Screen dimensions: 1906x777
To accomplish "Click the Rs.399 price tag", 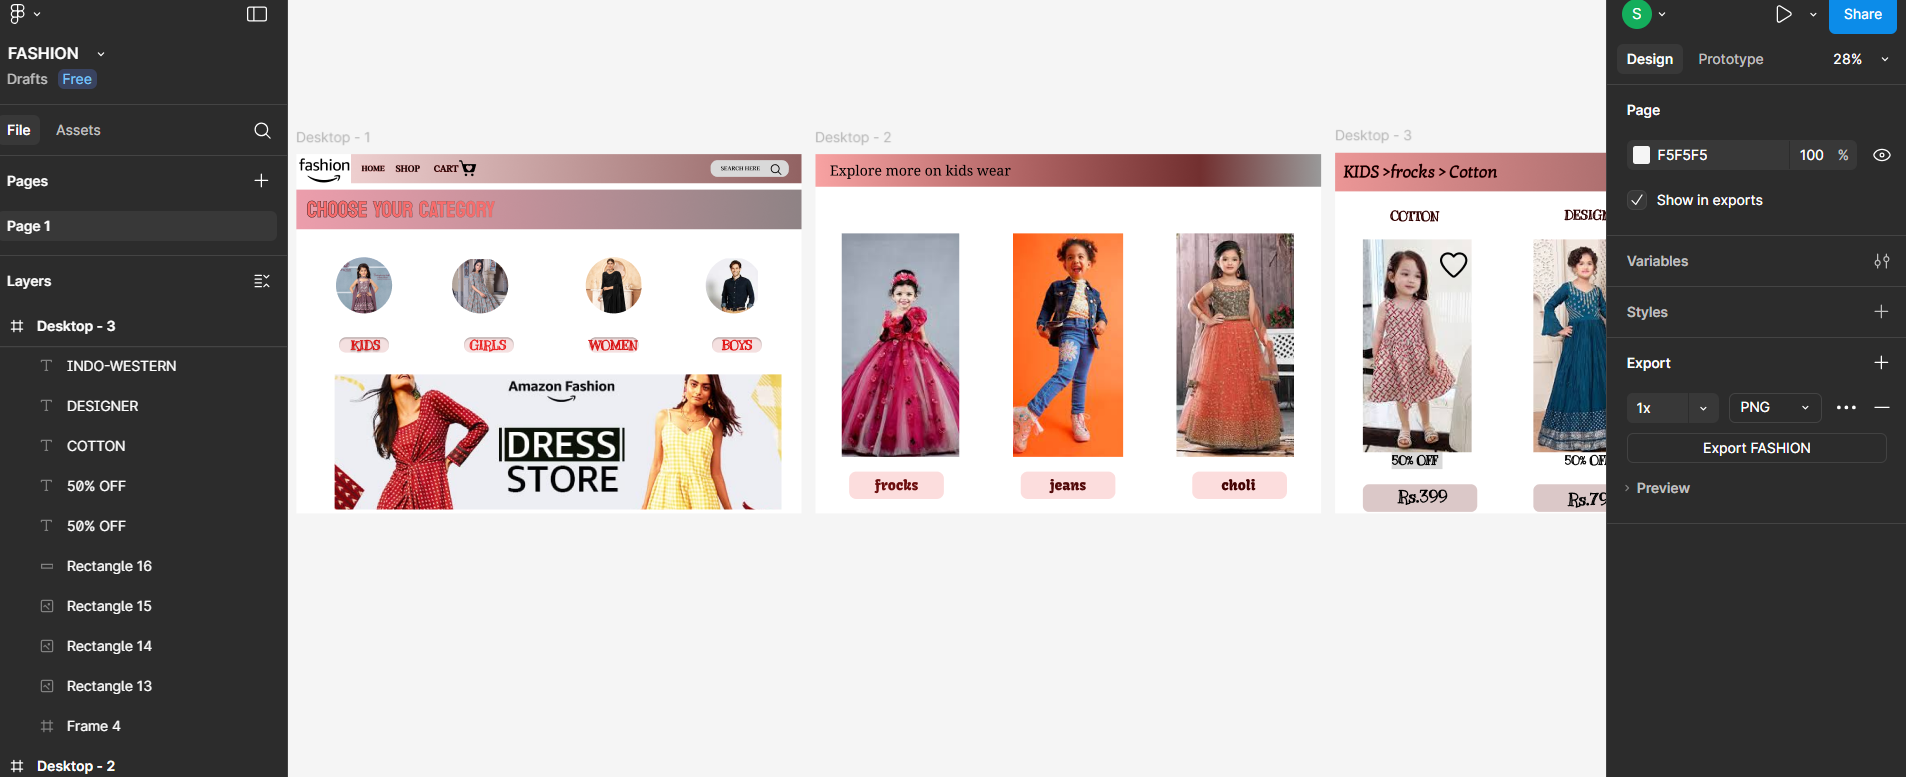I will [1420, 497].
